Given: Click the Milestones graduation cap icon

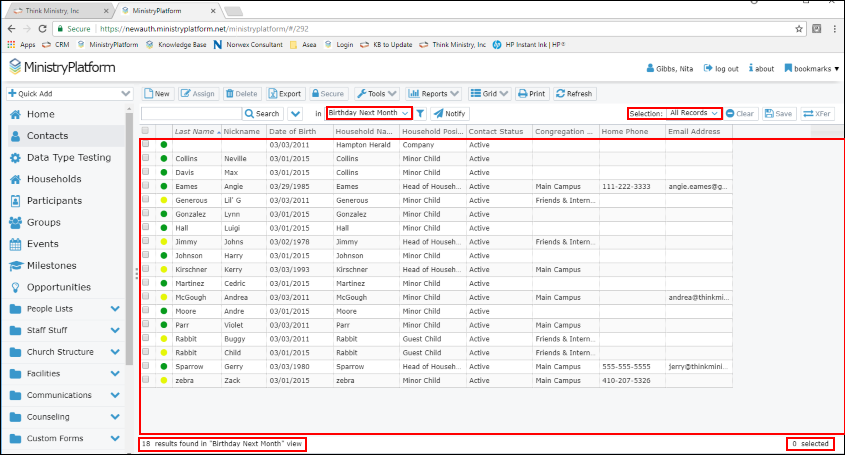Looking at the screenshot, I should 16,266.
